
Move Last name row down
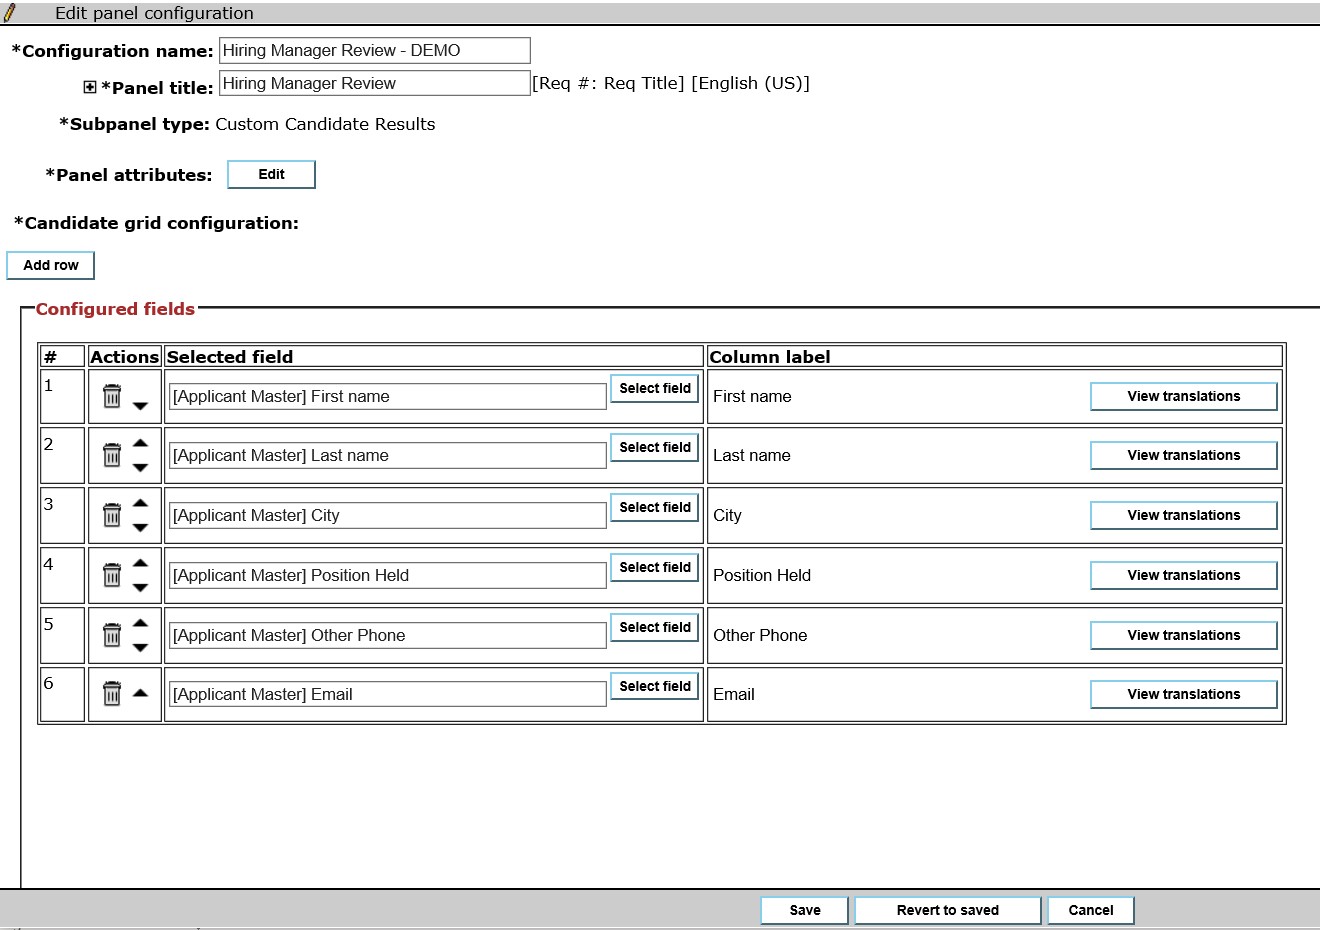click(x=140, y=467)
